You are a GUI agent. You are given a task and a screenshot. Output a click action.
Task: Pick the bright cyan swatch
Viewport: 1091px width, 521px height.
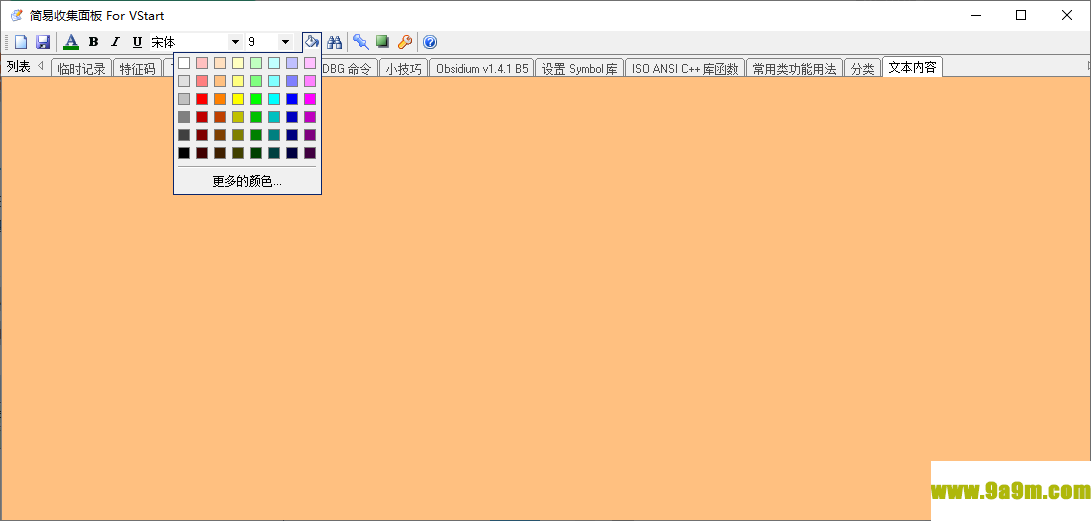(274, 99)
